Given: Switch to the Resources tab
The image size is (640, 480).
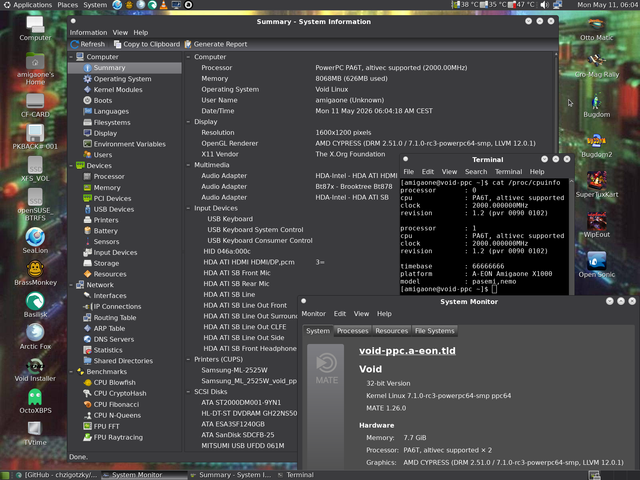Looking at the screenshot, I should pyautogui.click(x=391, y=331).
